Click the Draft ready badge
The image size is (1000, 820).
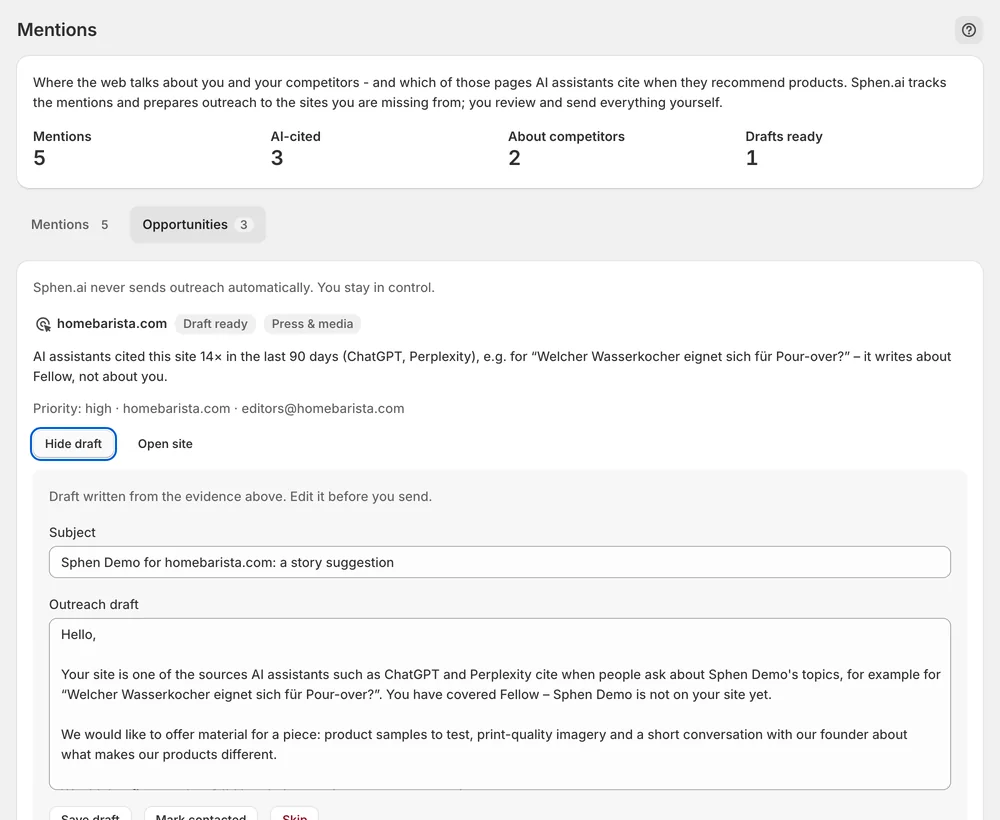pyautogui.click(x=215, y=324)
